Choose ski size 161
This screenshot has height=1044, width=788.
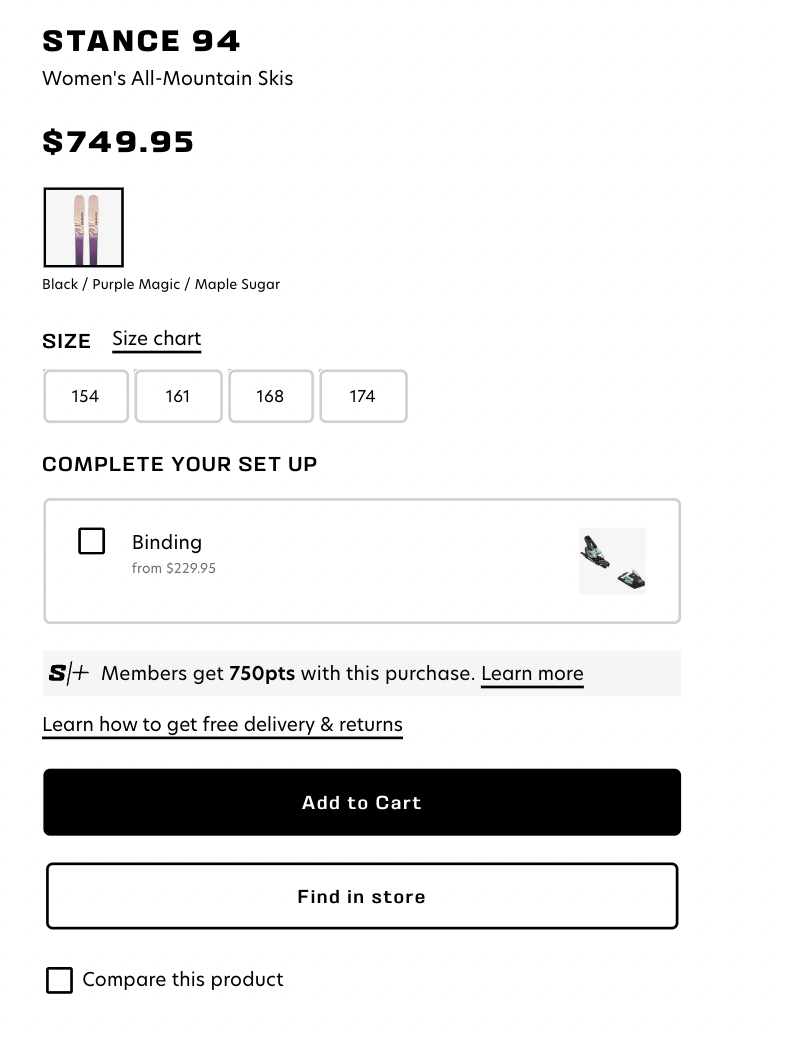178,396
